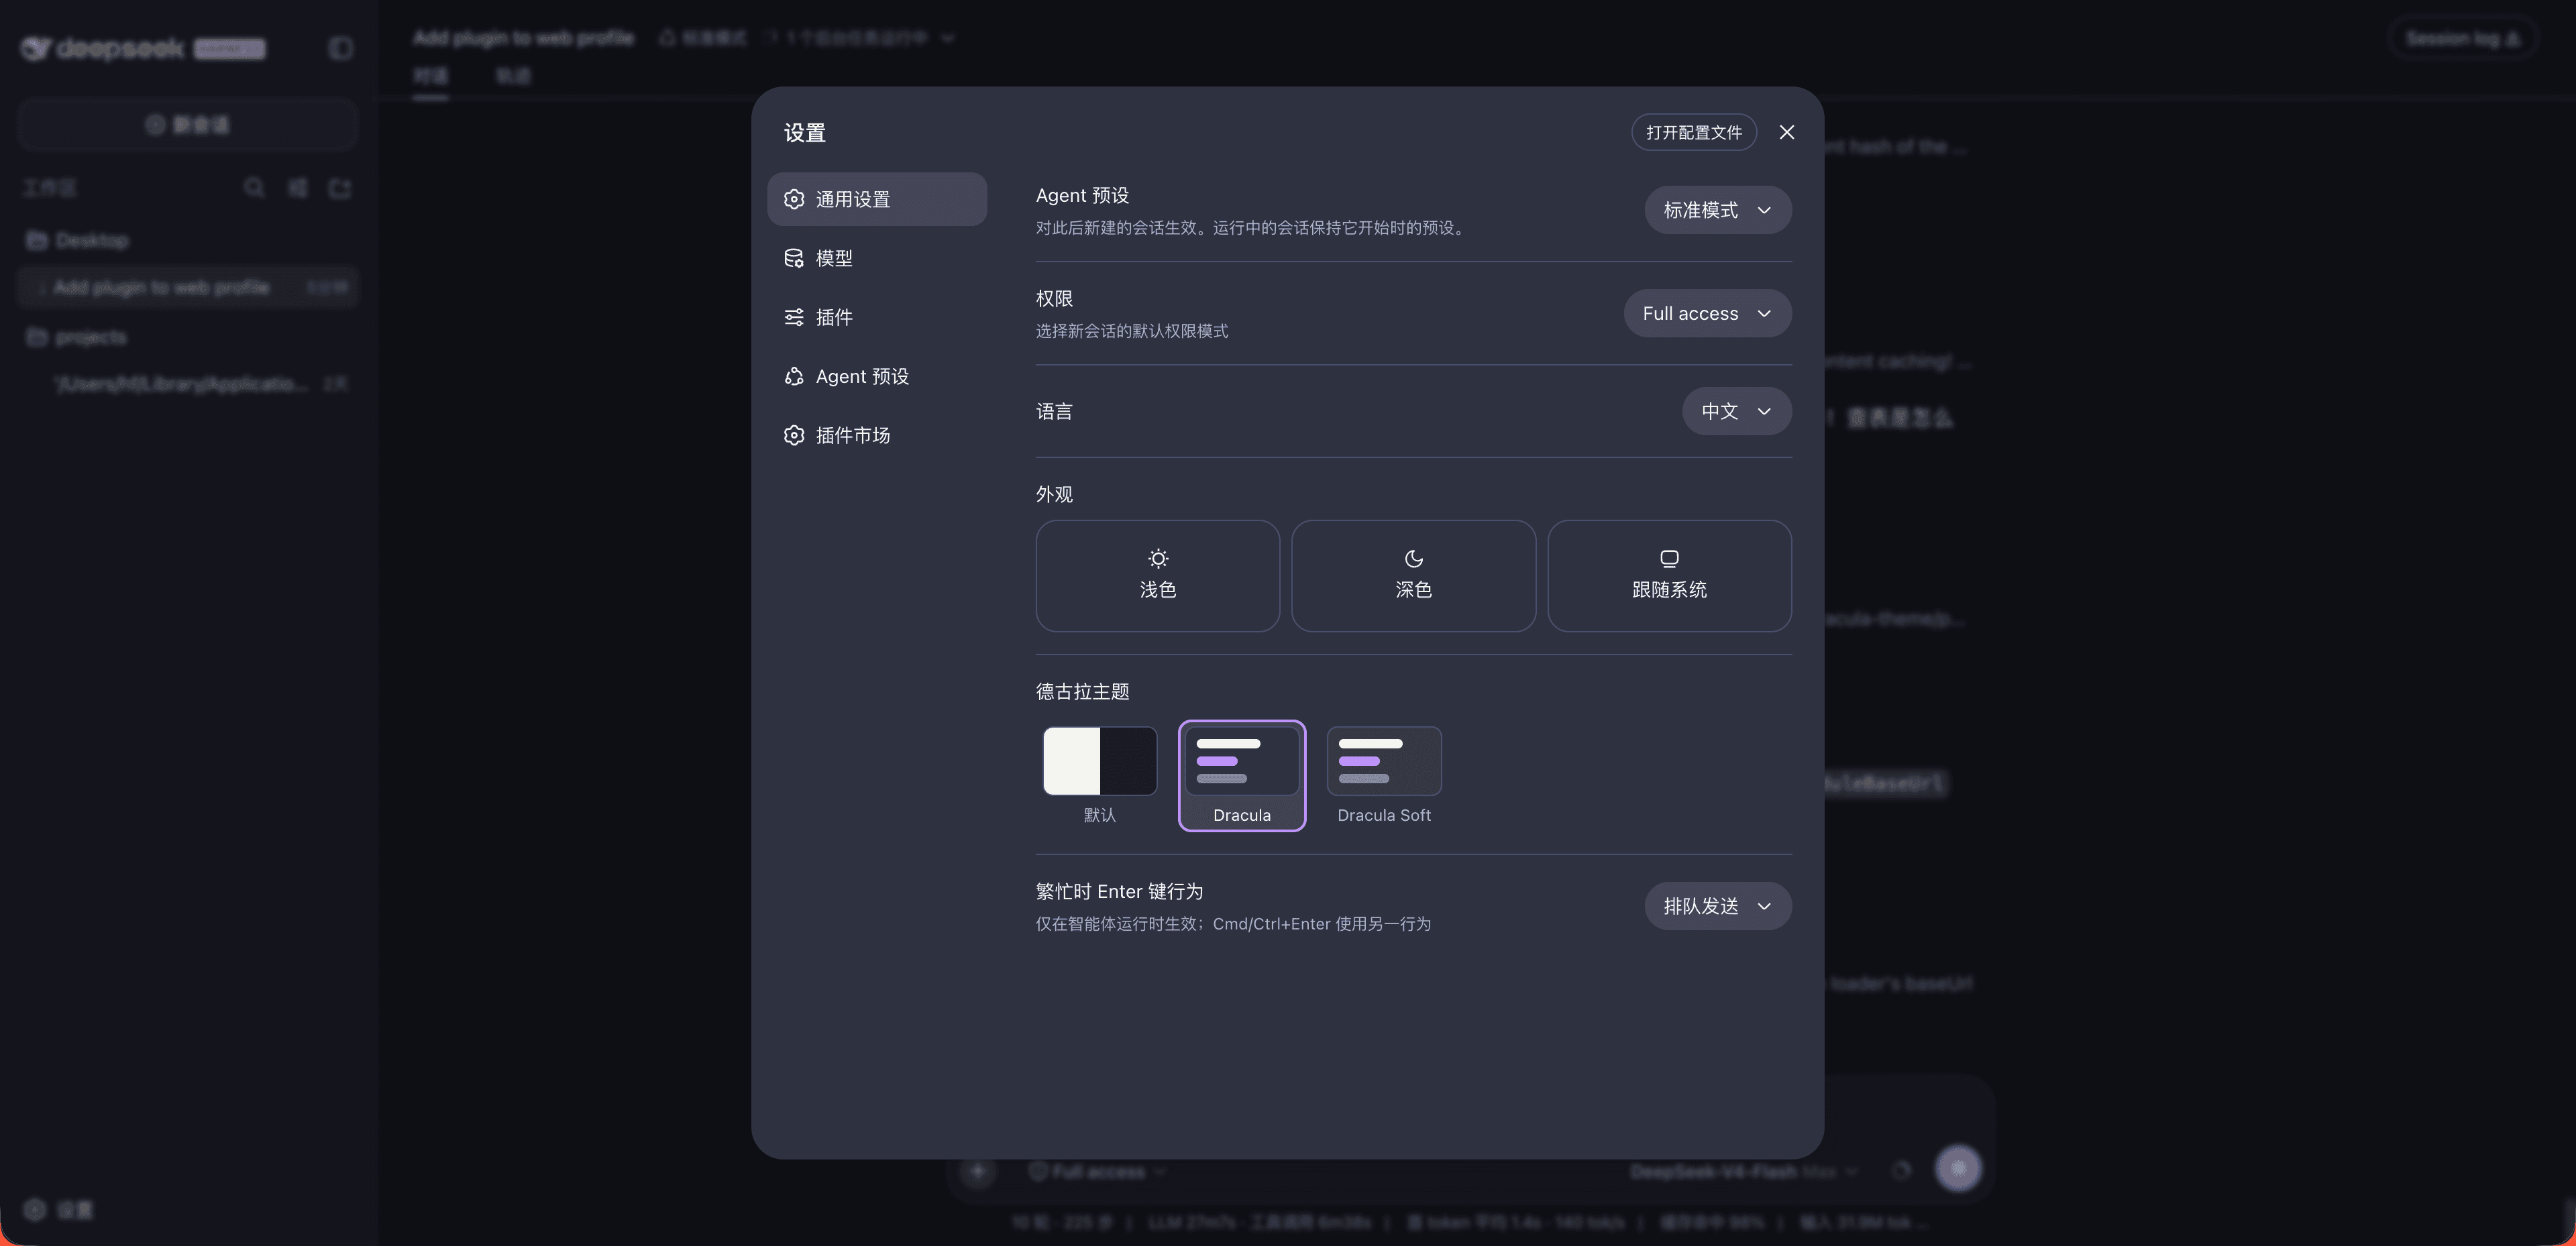Switch to the 模型 settings section
This screenshot has height=1246, width=2576.
(x=877, y=258)
